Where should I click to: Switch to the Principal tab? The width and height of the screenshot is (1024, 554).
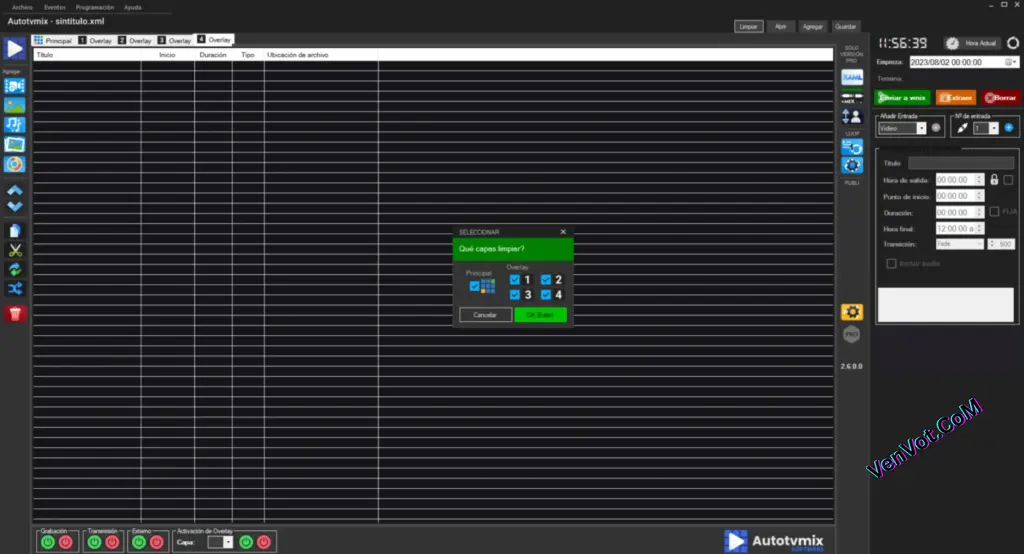pyautogui.click(x=53, y=41)
